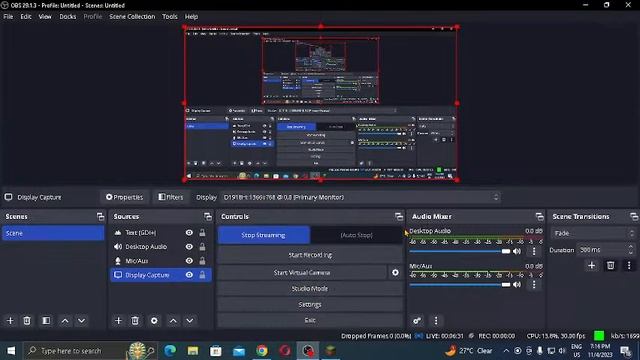Click Stop Streaming button

(x=263, y=236)
